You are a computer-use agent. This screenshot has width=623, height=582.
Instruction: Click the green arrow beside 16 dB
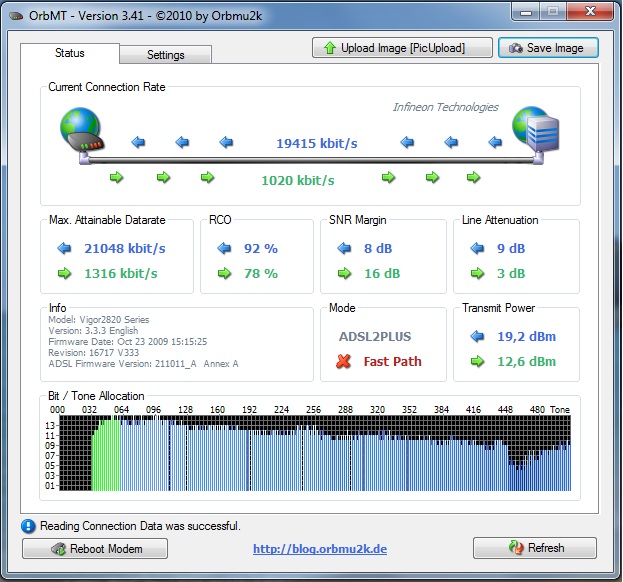pos(344,273)
